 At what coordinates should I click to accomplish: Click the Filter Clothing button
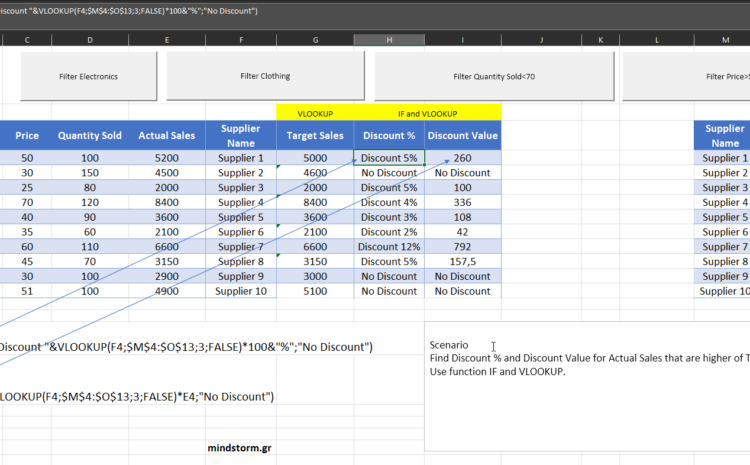pyautogui.click(x=265, y=76)
